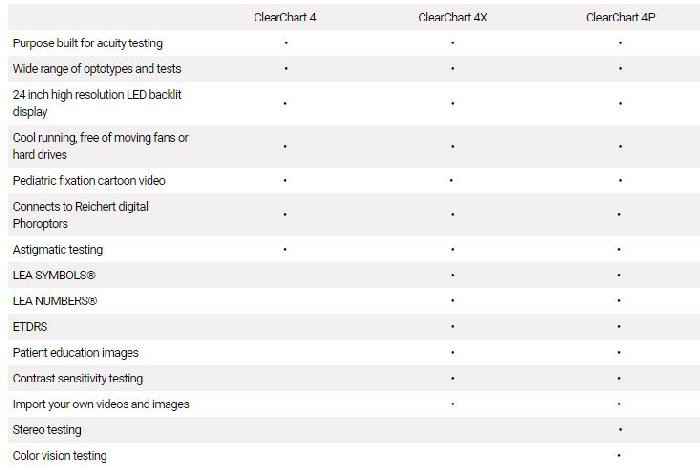Image resolution: width=700 pixels, height=468 pixels.
Task: Click "Connects to Reichert digital Phoroptors" label
Action: click(x=81, y=215)
